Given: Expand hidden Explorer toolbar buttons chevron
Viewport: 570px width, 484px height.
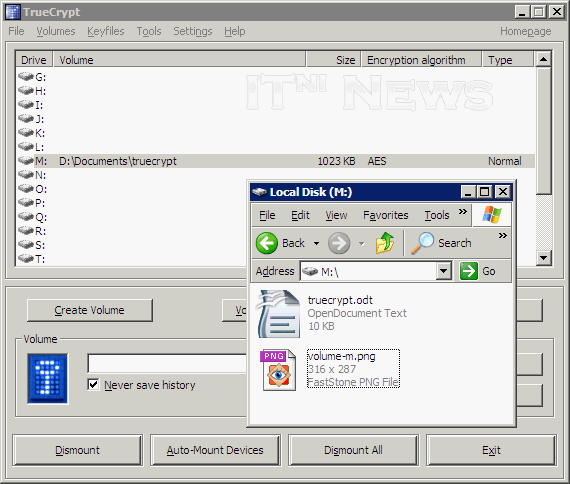Looking at the screenshot, I should [x=503, y=236].
